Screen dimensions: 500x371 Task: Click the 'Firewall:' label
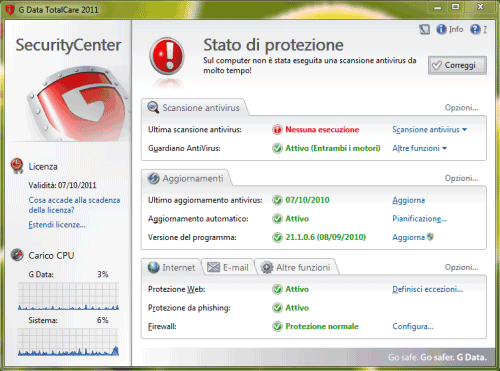[x=162, y=326]
